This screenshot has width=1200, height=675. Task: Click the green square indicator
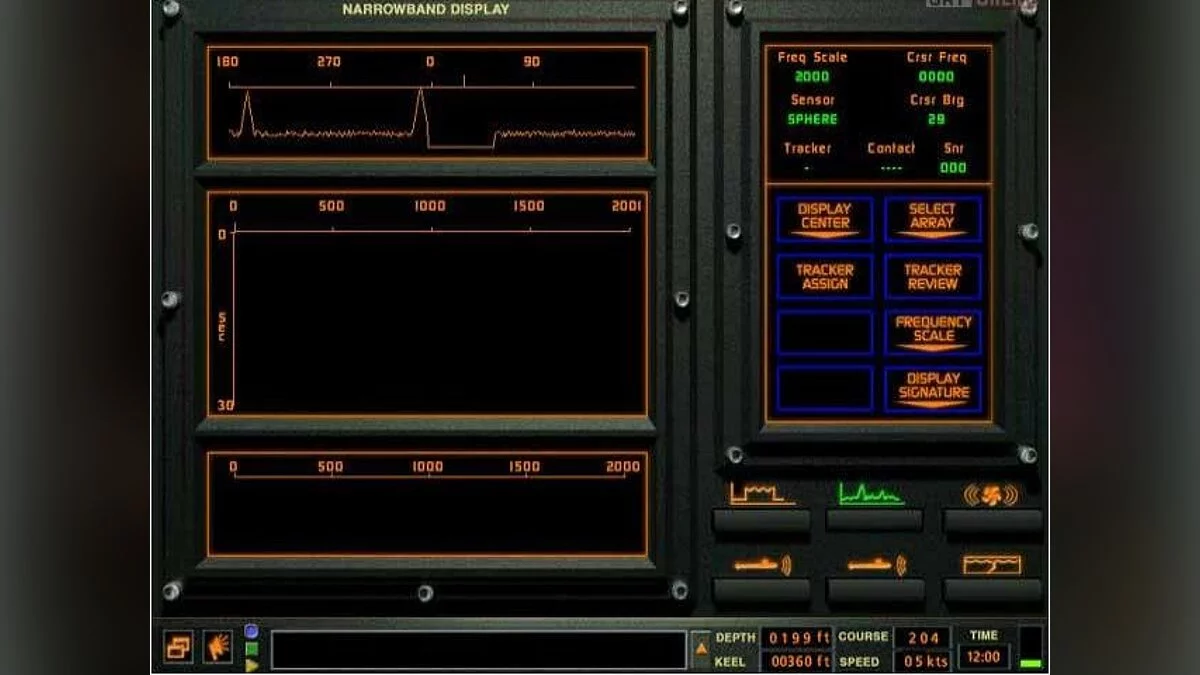click(251, 648)
